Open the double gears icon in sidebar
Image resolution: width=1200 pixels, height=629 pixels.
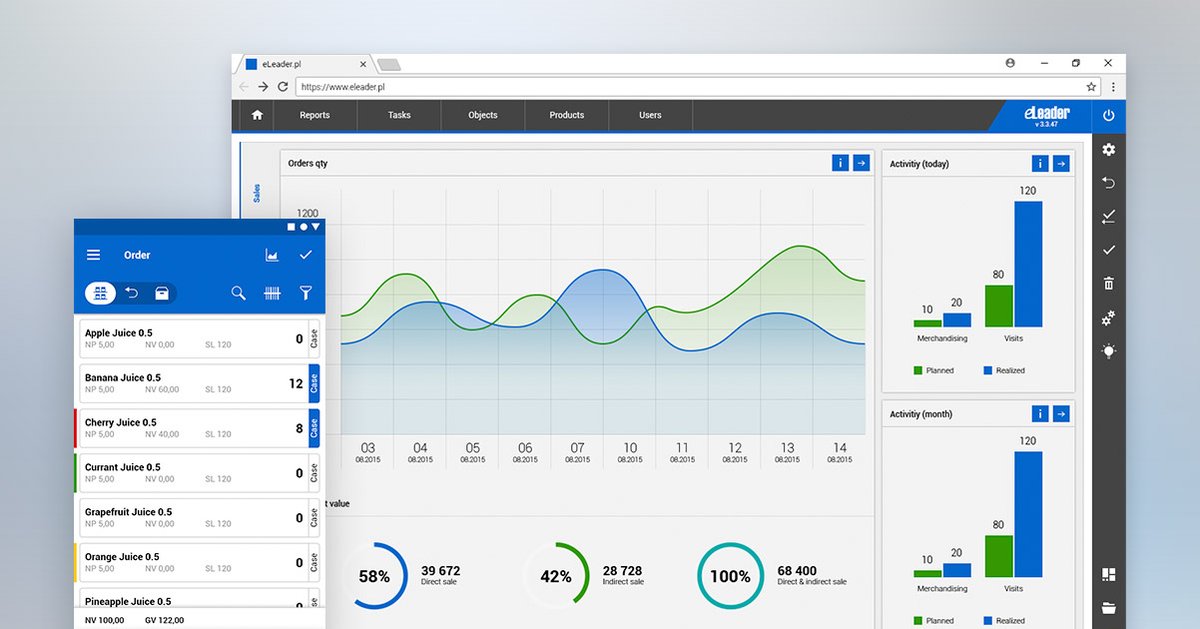click(1108, 317)
